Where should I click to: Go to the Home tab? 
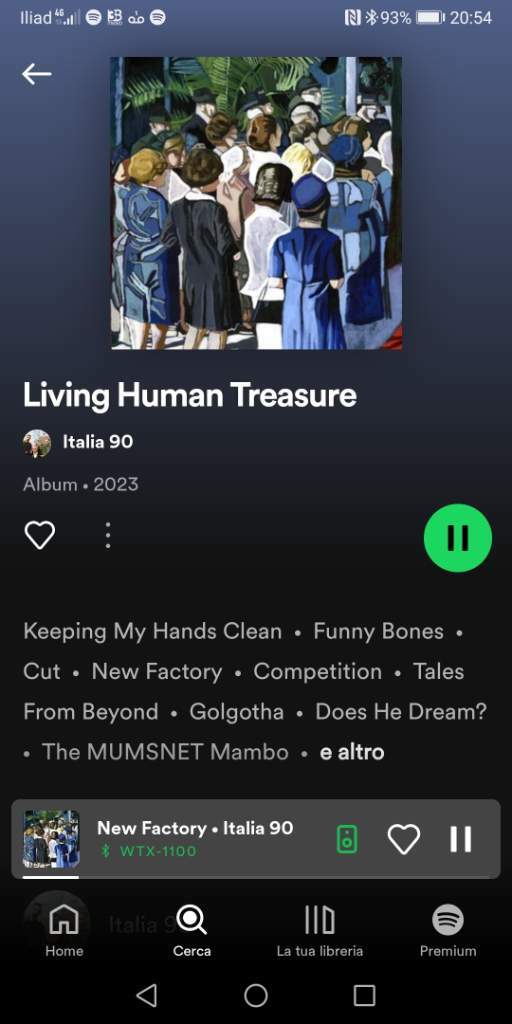point(64,931)
